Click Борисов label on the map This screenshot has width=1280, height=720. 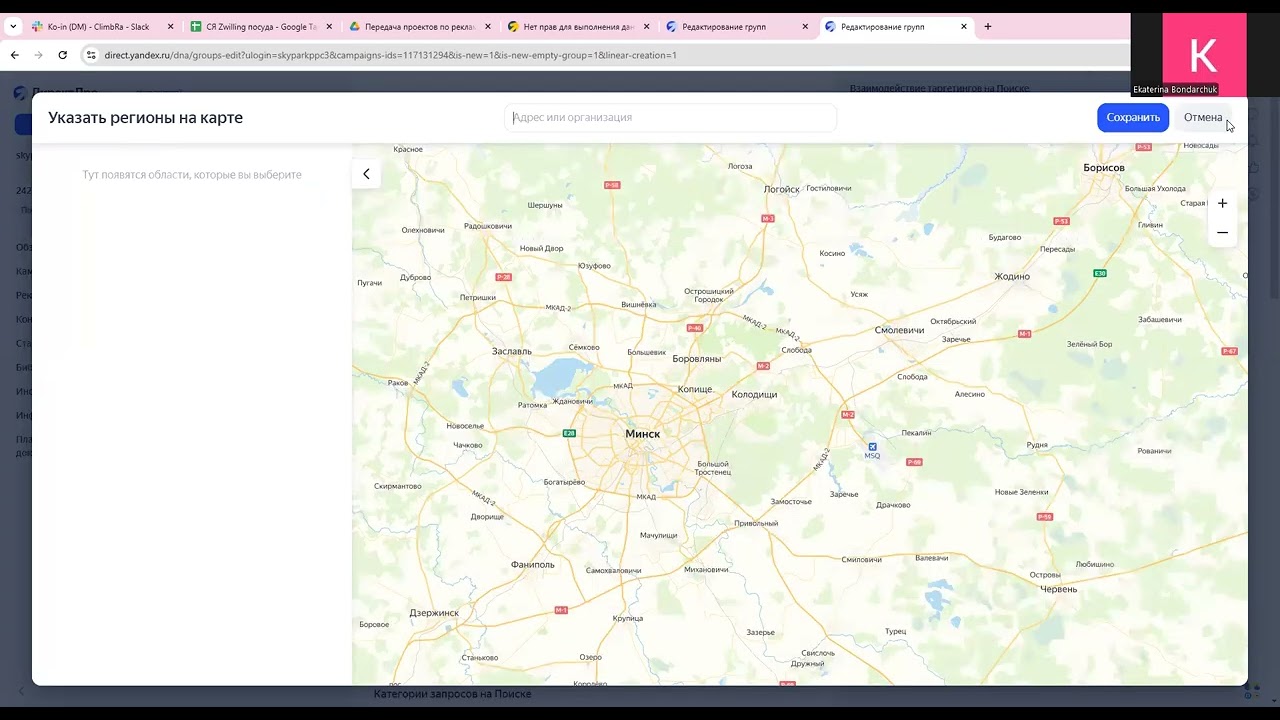1104,168
